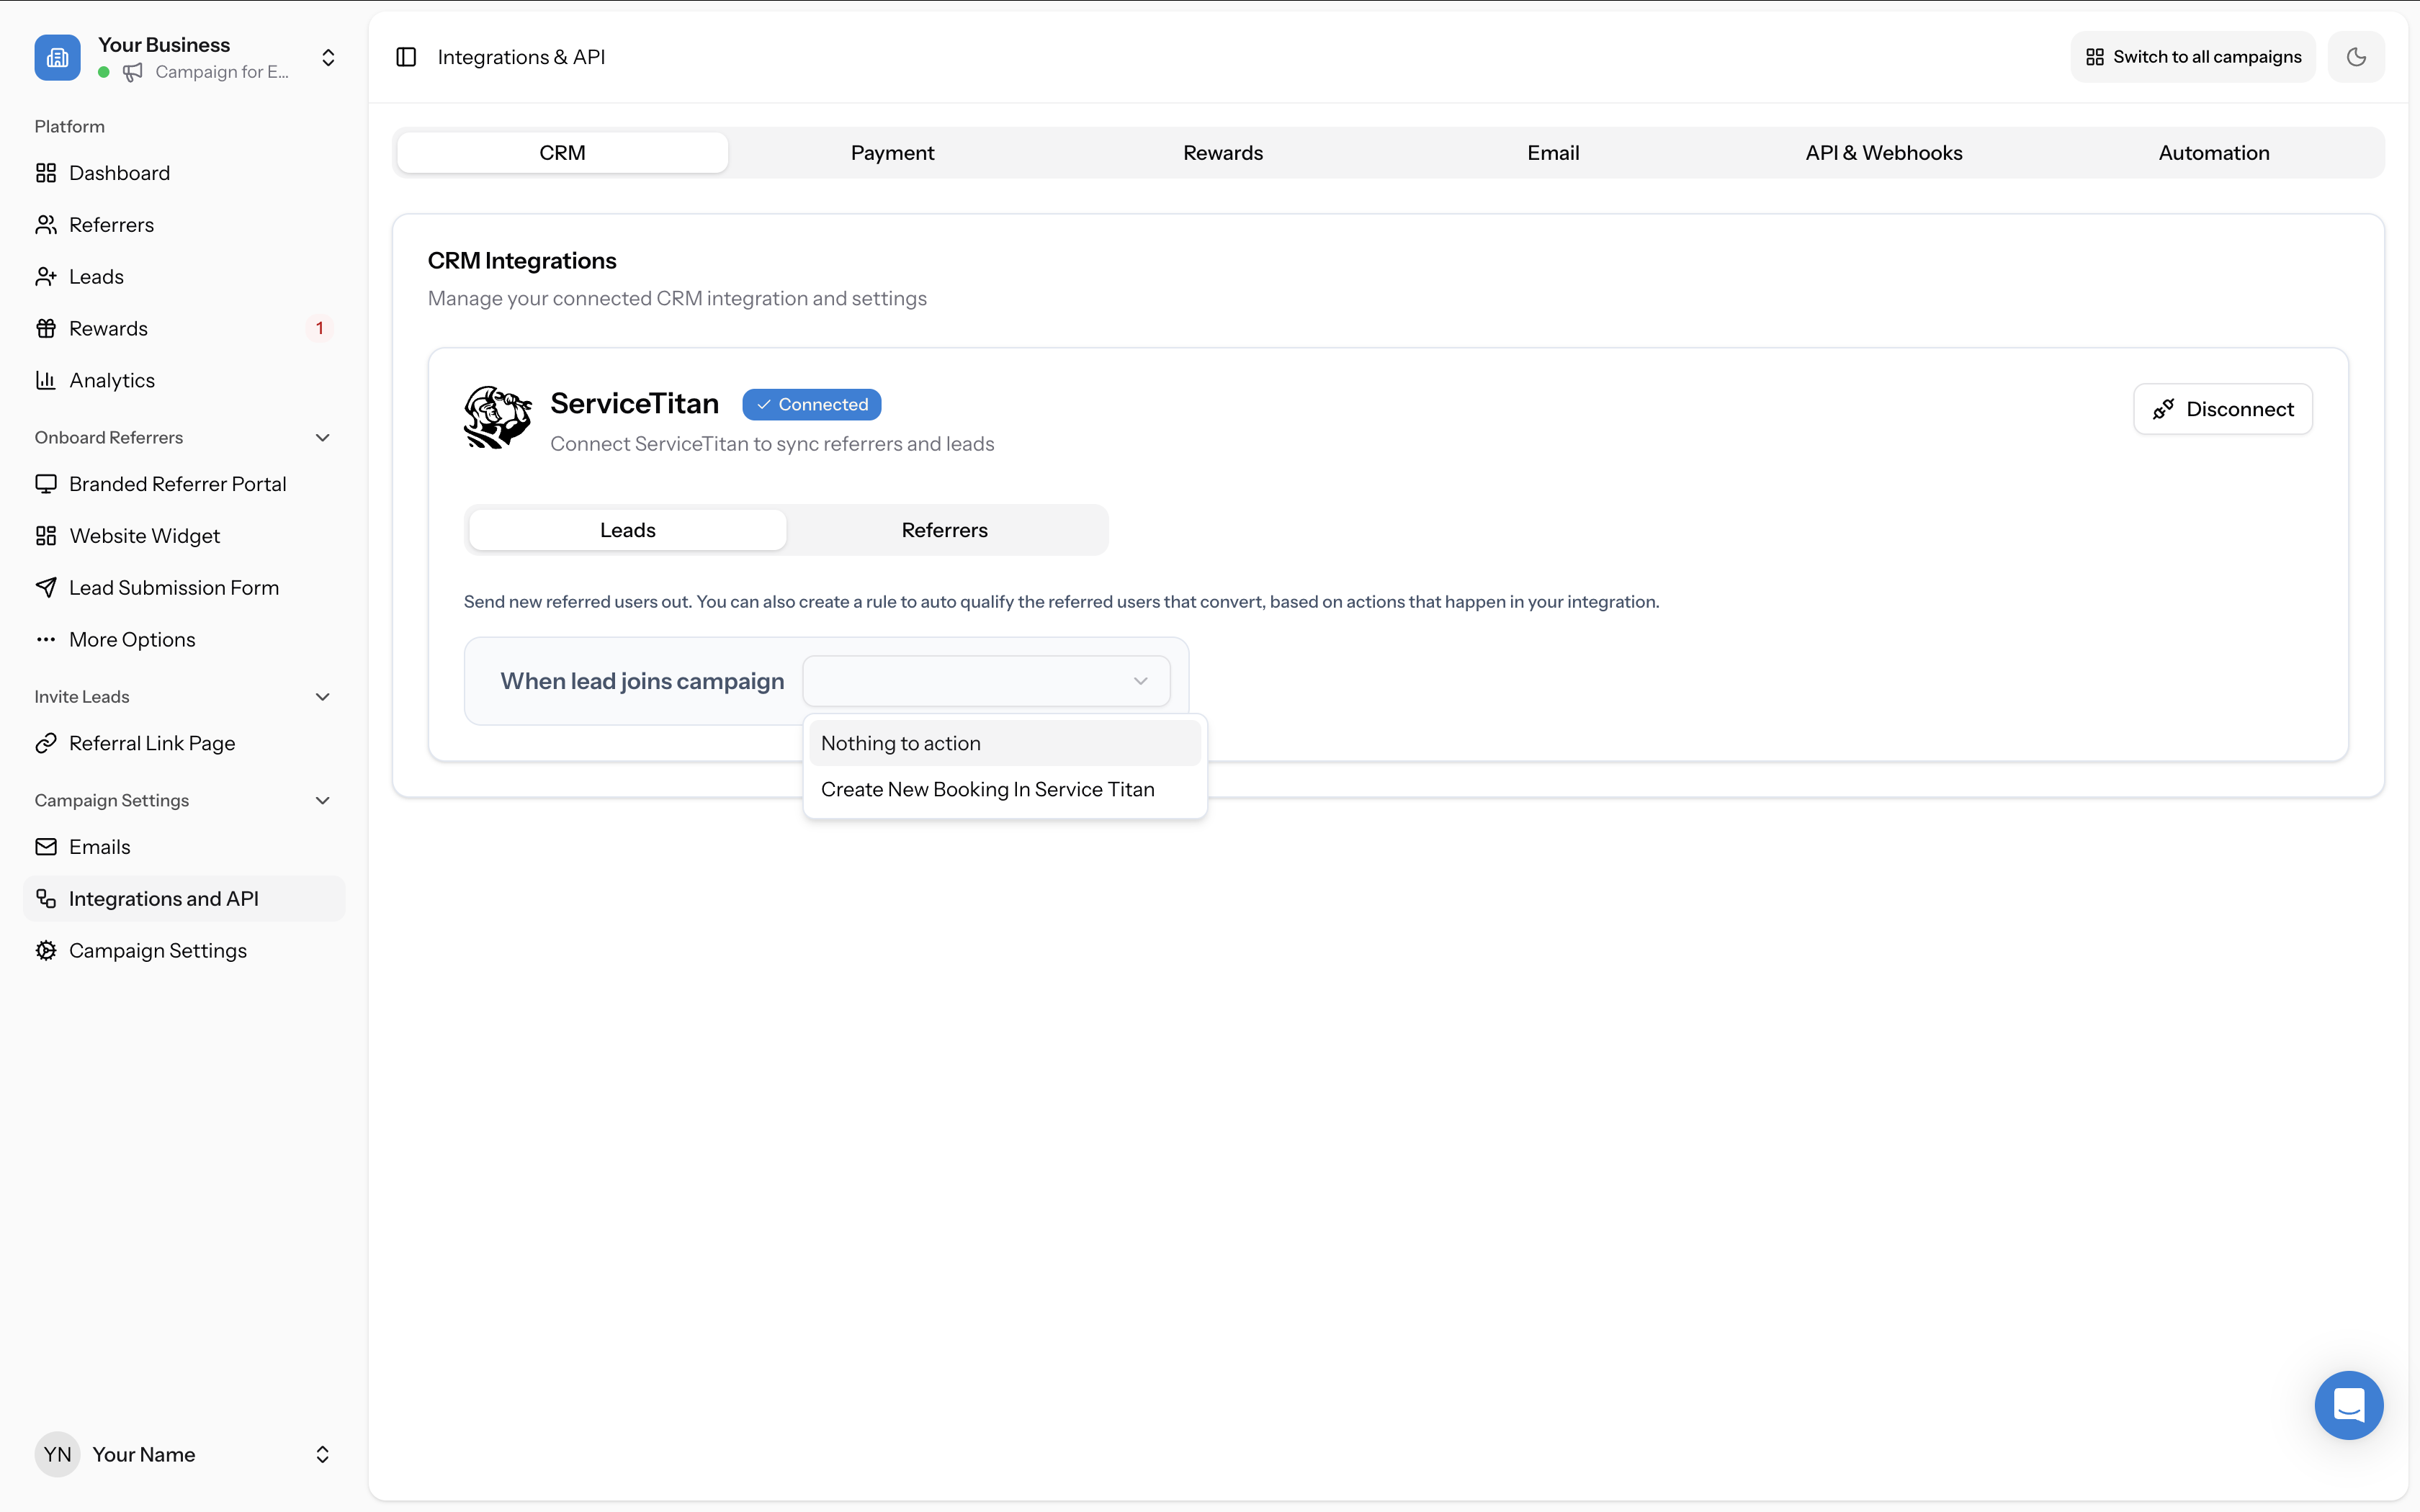Image resolution: width=2420 pixels, height=1512 pixels.
Task: Click the Rewards gift icon
Action: [x=46, y=327]
